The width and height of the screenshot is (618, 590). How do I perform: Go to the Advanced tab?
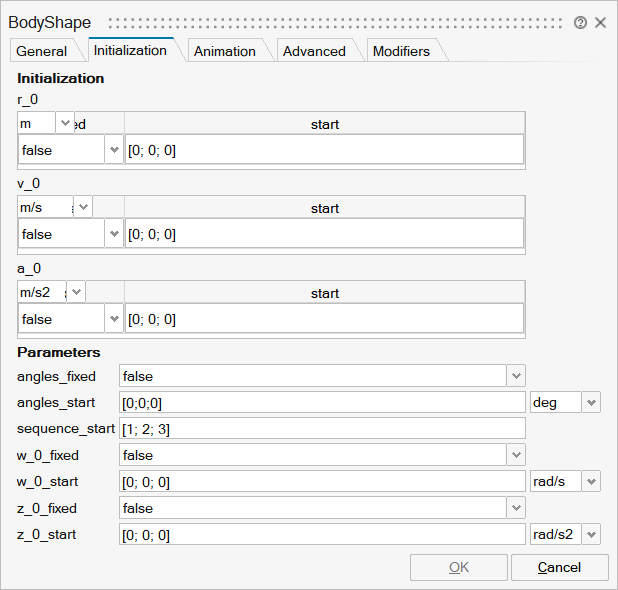coord(313,51)
